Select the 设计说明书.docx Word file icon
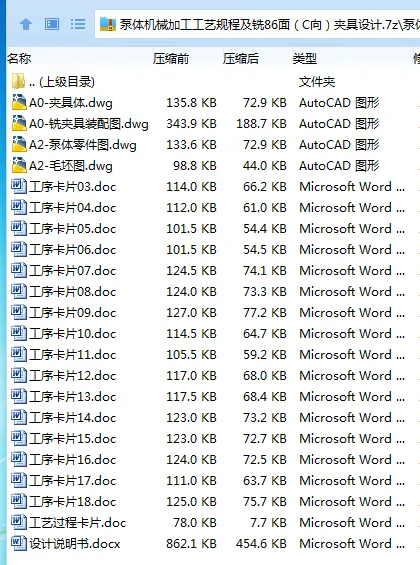Viewport: 420px width, 565px height. [19, 543]
